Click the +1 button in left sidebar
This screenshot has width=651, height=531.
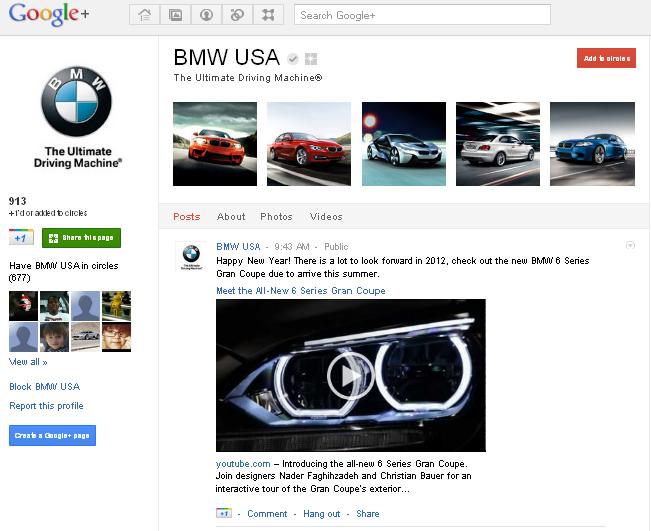point(22,237)
